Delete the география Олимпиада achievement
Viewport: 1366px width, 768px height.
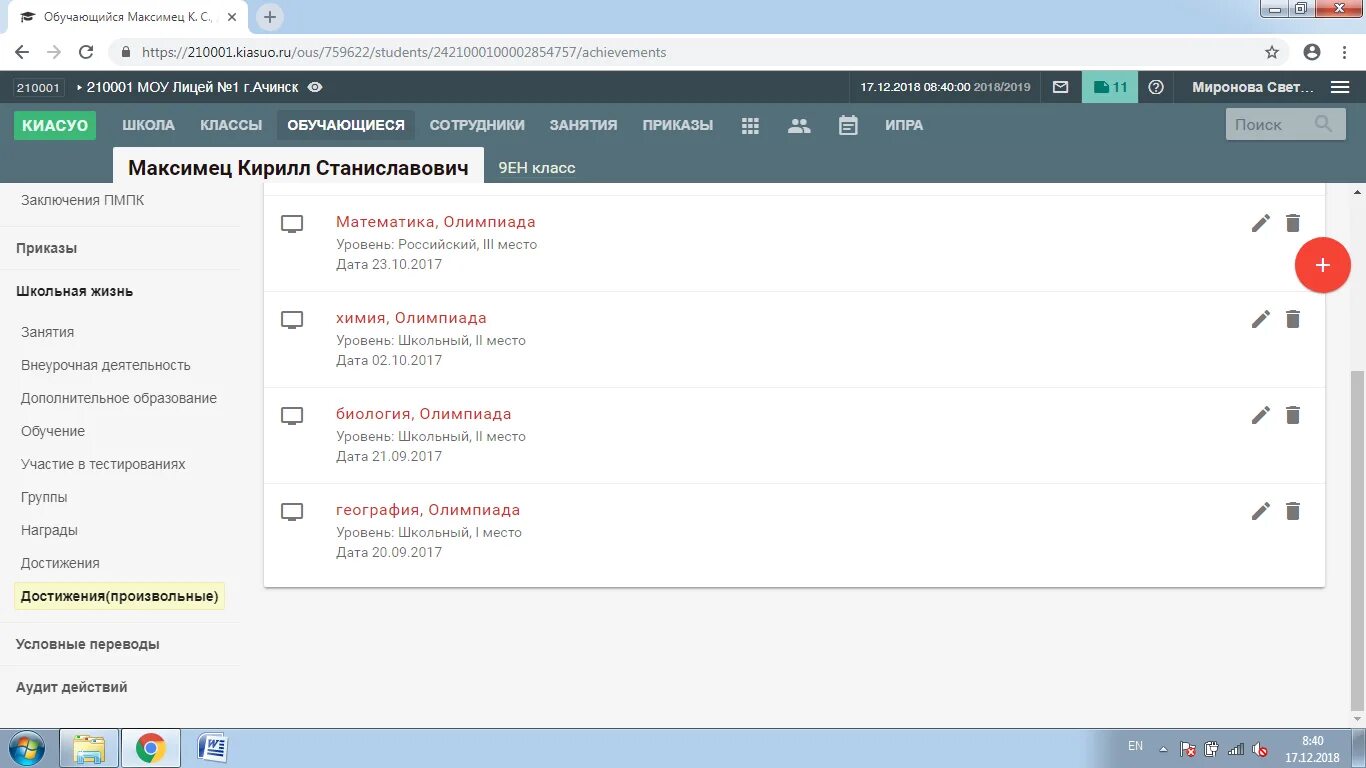click(1293, 511)
